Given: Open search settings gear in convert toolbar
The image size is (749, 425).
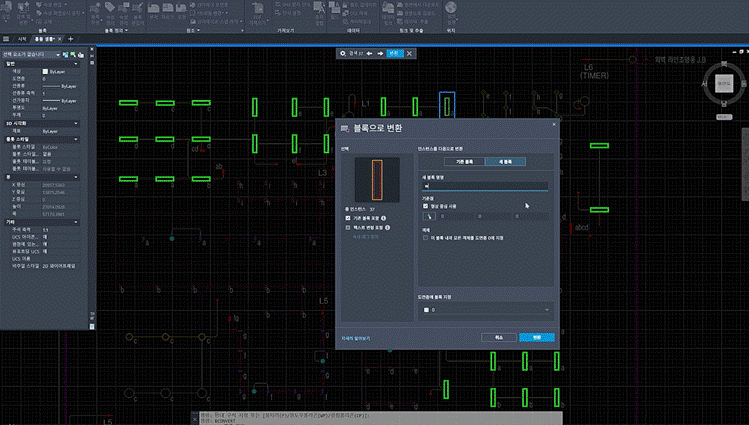Looking at the screenshot, I should click(x=343, y=53).
